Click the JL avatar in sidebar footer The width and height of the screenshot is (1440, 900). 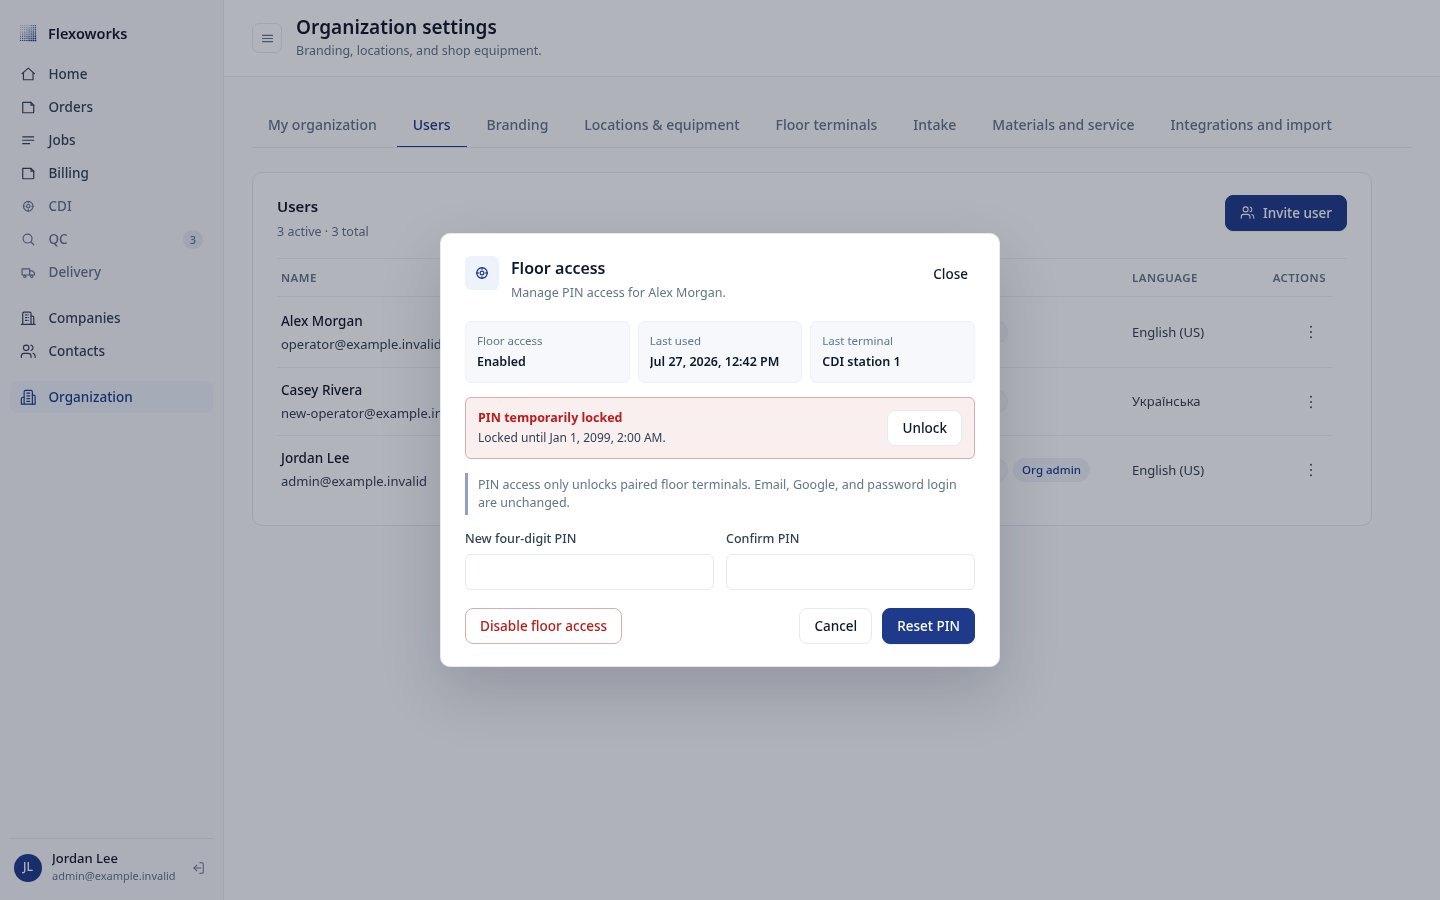28,868
